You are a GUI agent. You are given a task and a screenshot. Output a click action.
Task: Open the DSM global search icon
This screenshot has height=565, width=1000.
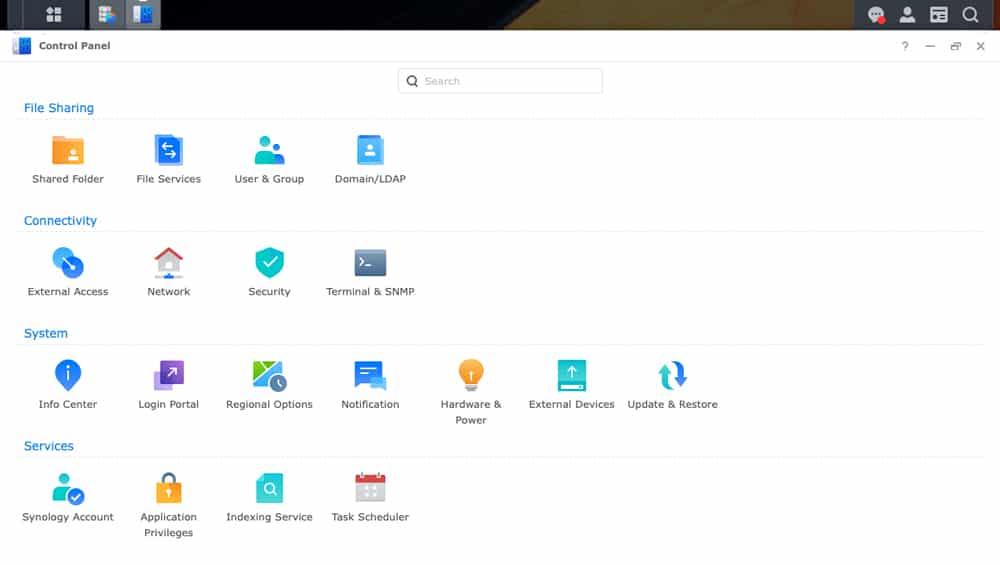(970, 14)
